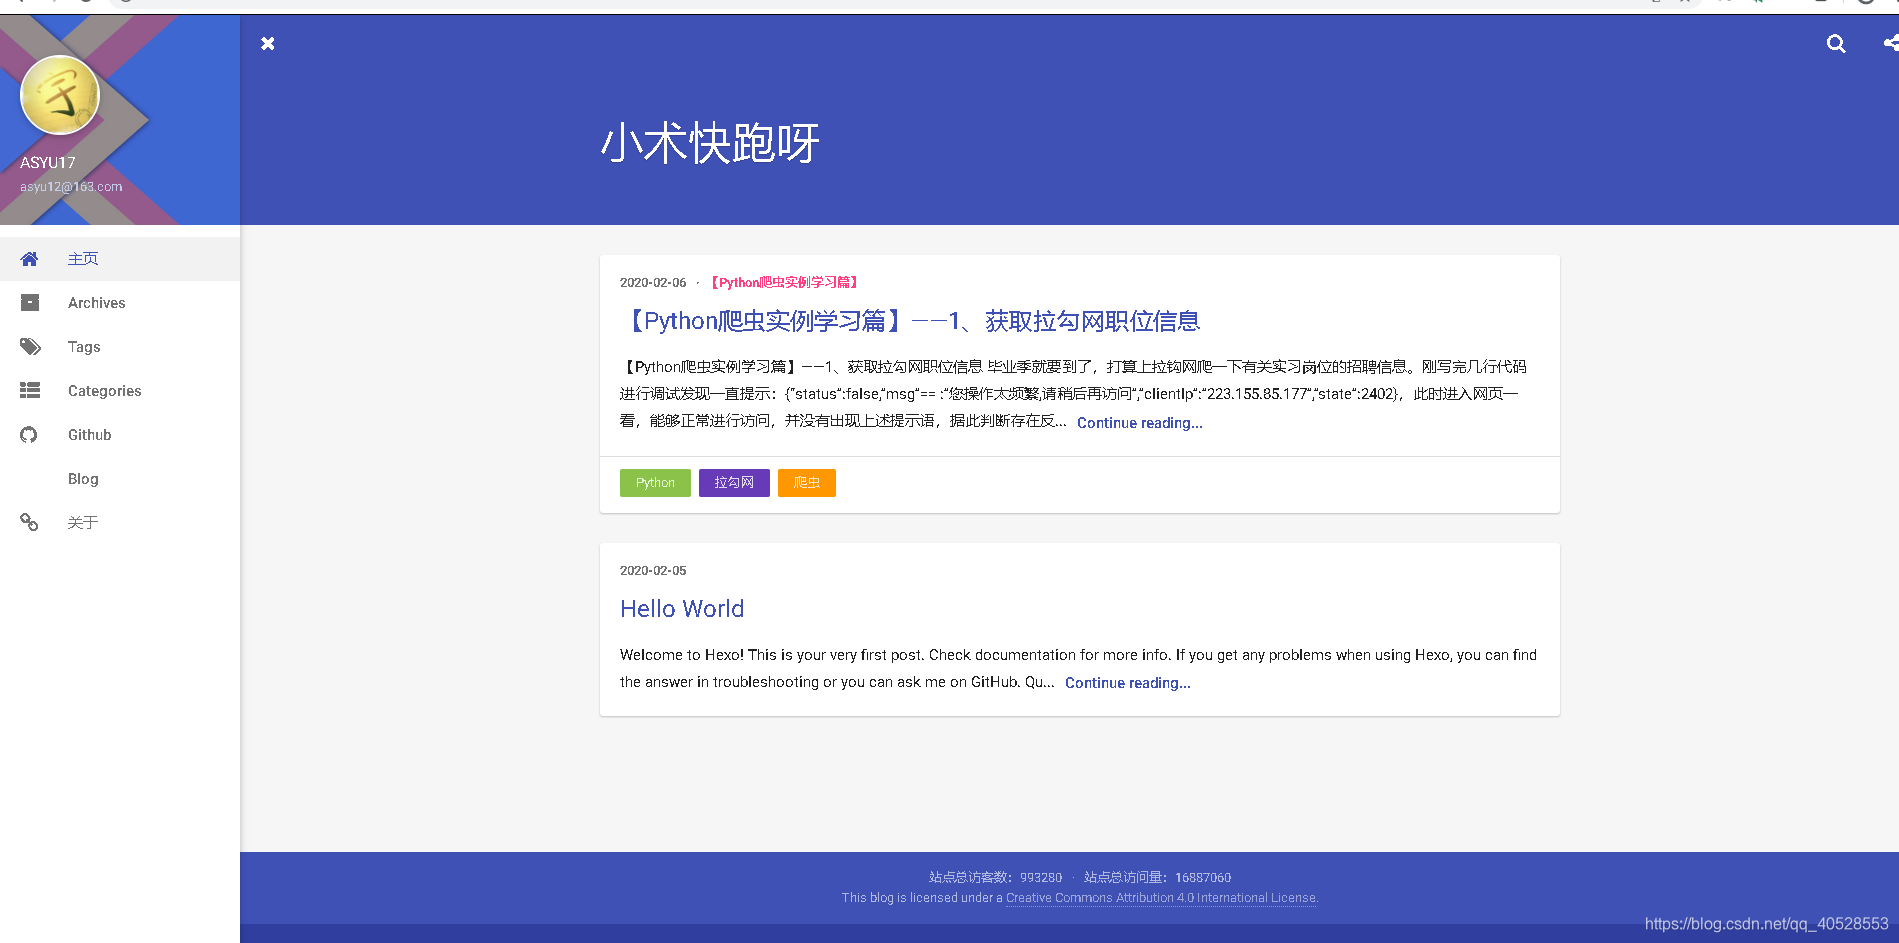
Task: Open the Blog section from the sidebar
Action: pyautogui.click(x=83, y=478)
